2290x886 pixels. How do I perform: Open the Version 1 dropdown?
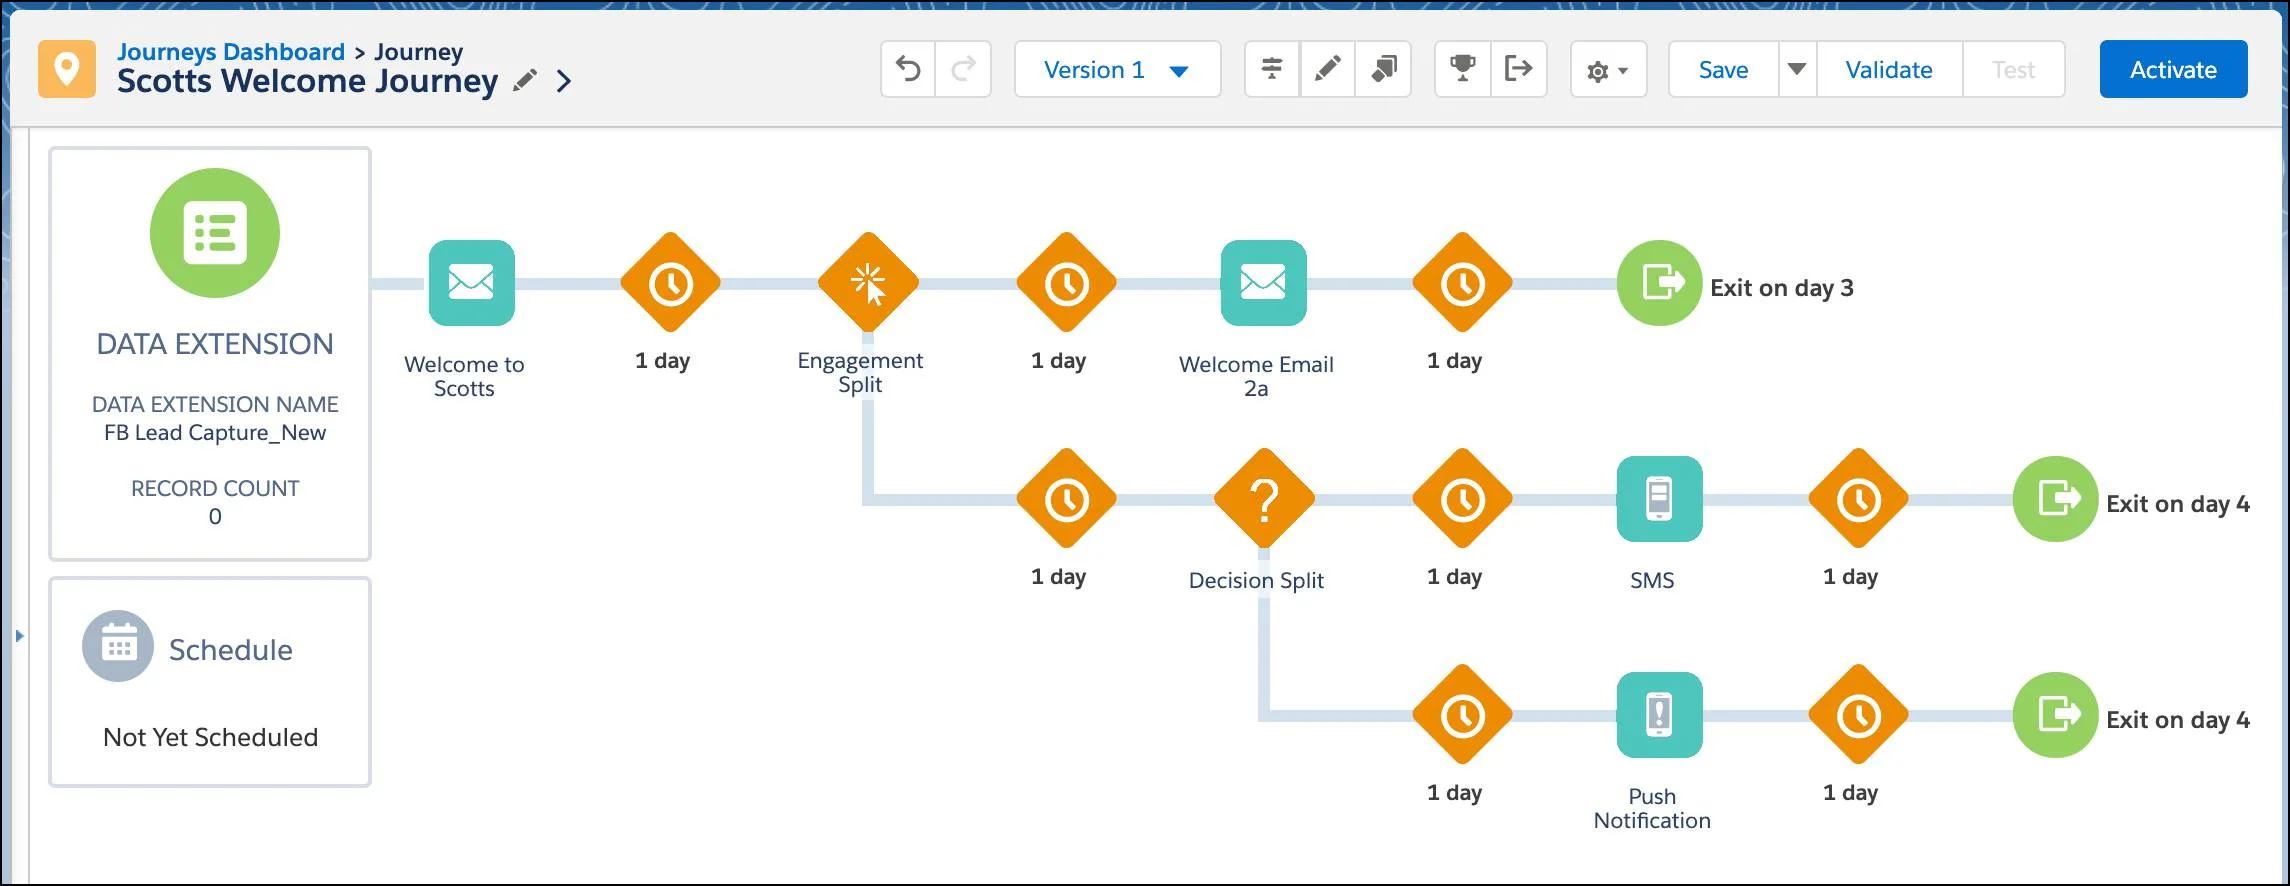(x=1117, y=69)
